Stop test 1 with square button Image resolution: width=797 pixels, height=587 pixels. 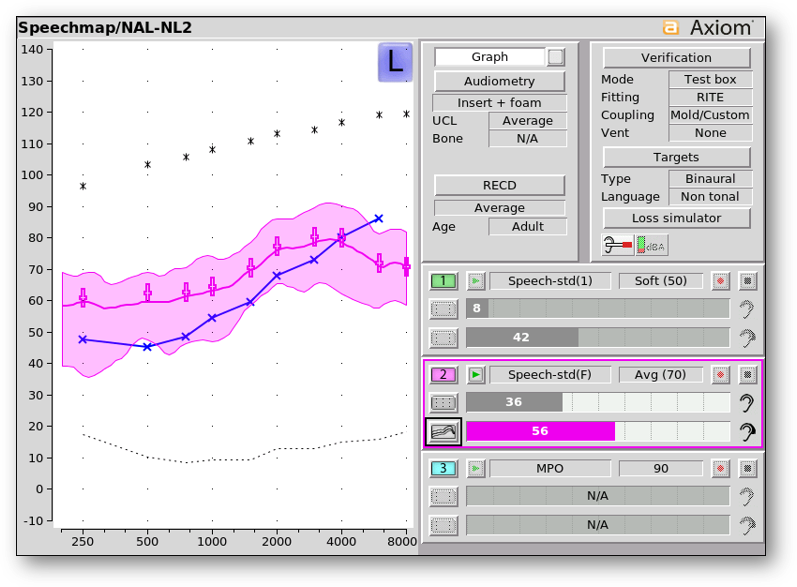click(747, 281)
